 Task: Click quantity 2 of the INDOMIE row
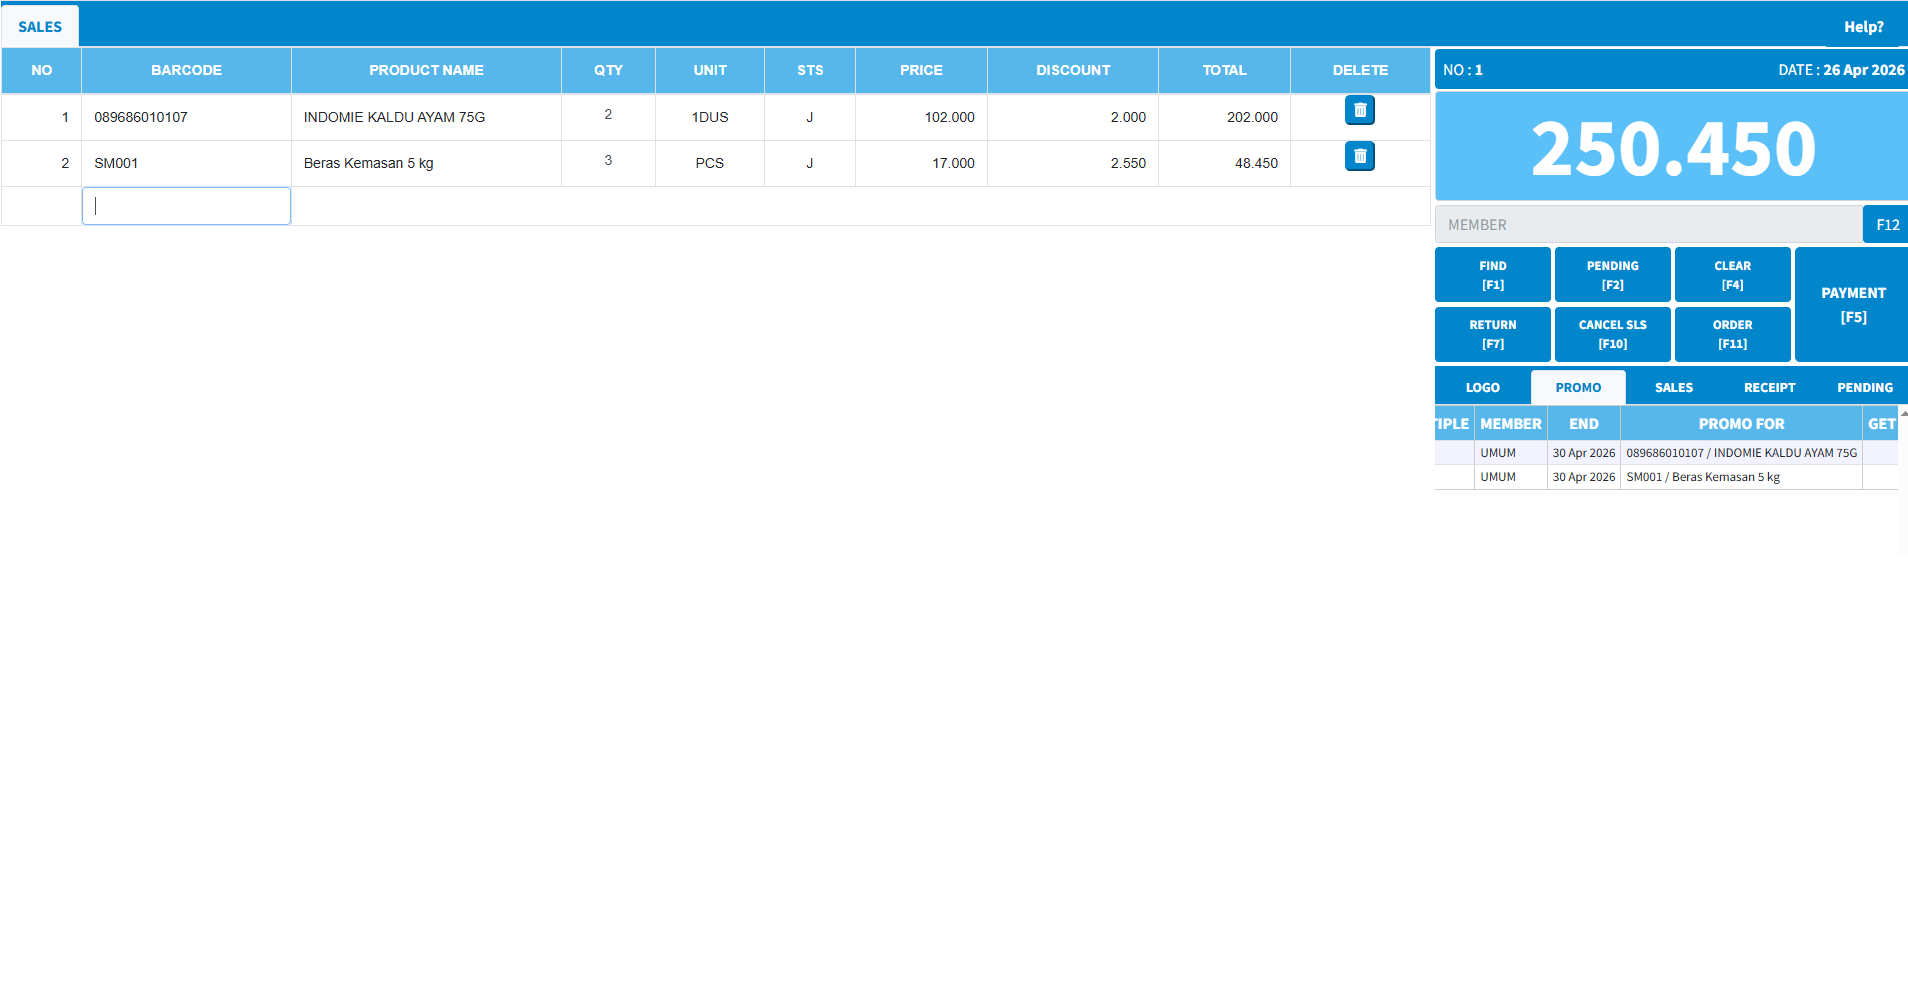[x=608, y=115]
